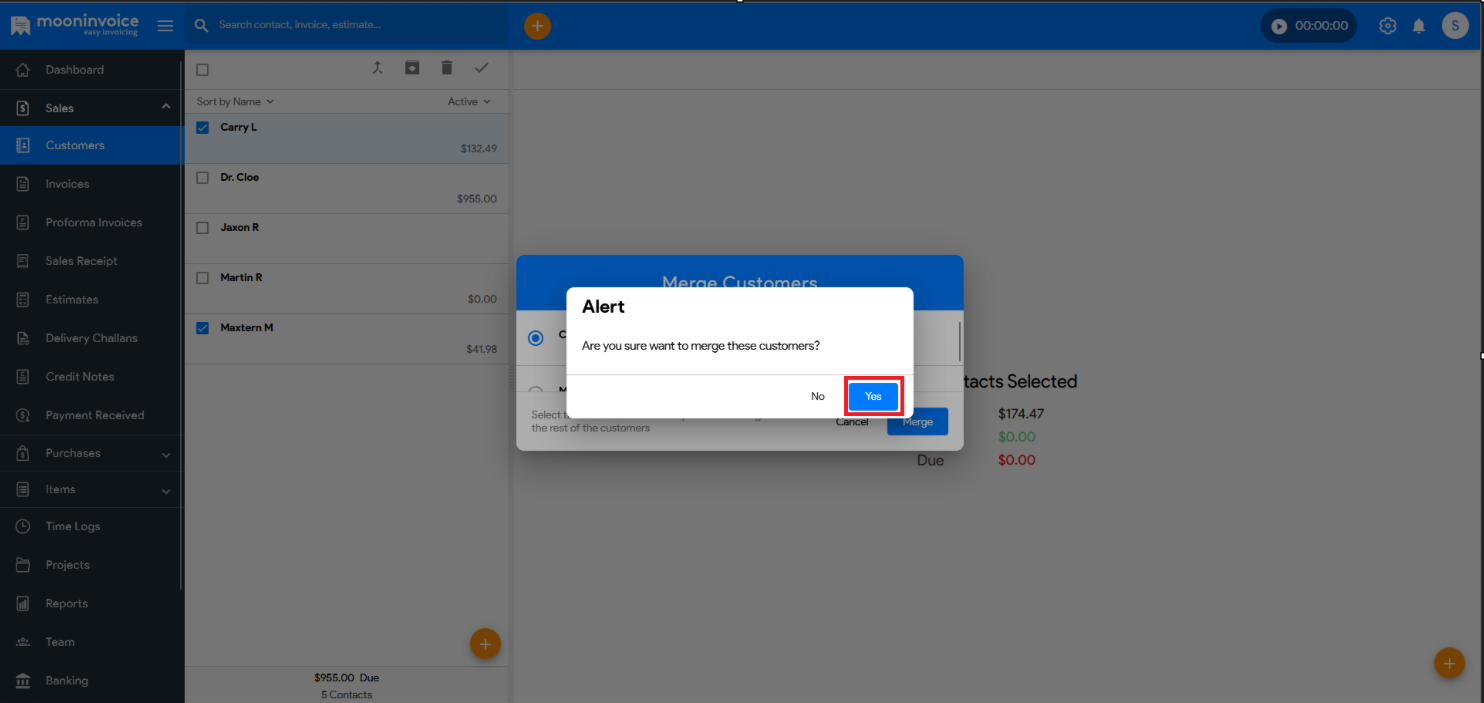Start the timer play button
1484x703 pixels.
click(1279, 26)
